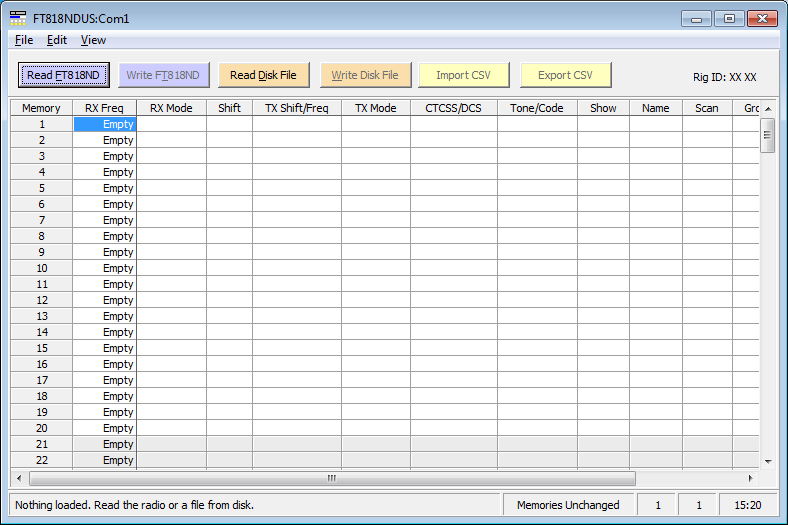Image resolution: width=788 pixels, height=525 pixels.
Task: Click the horizontal scrollbar thumb
Action: coord(332,478)
